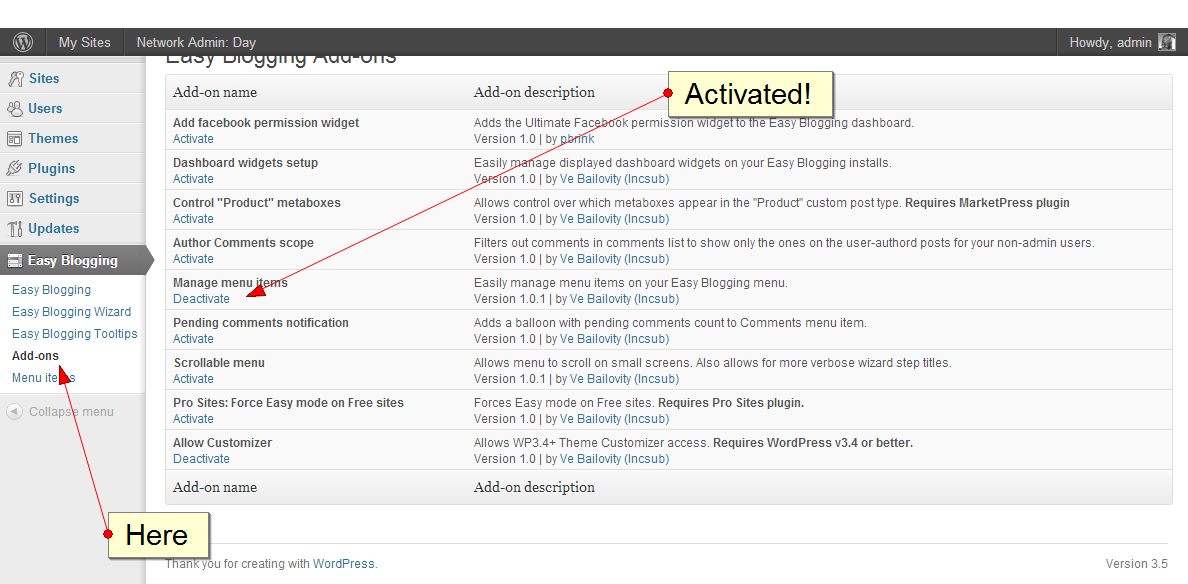Click the Add-on description footer at table bottom
The width and height of the screenshot is (1188, 584).
point(534,487)
